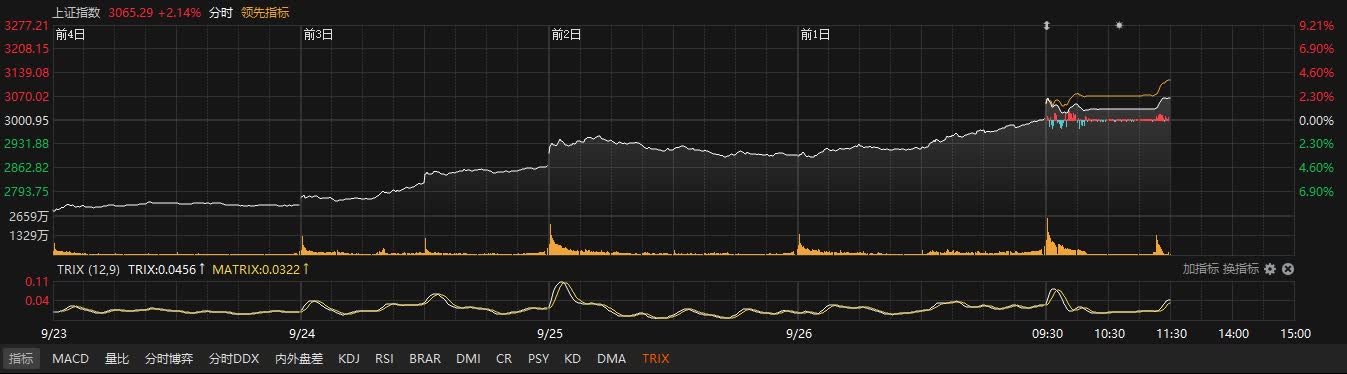1347x374 pixels.
Task: Click the 11:30 time axis label
Action: [1171, 333]
